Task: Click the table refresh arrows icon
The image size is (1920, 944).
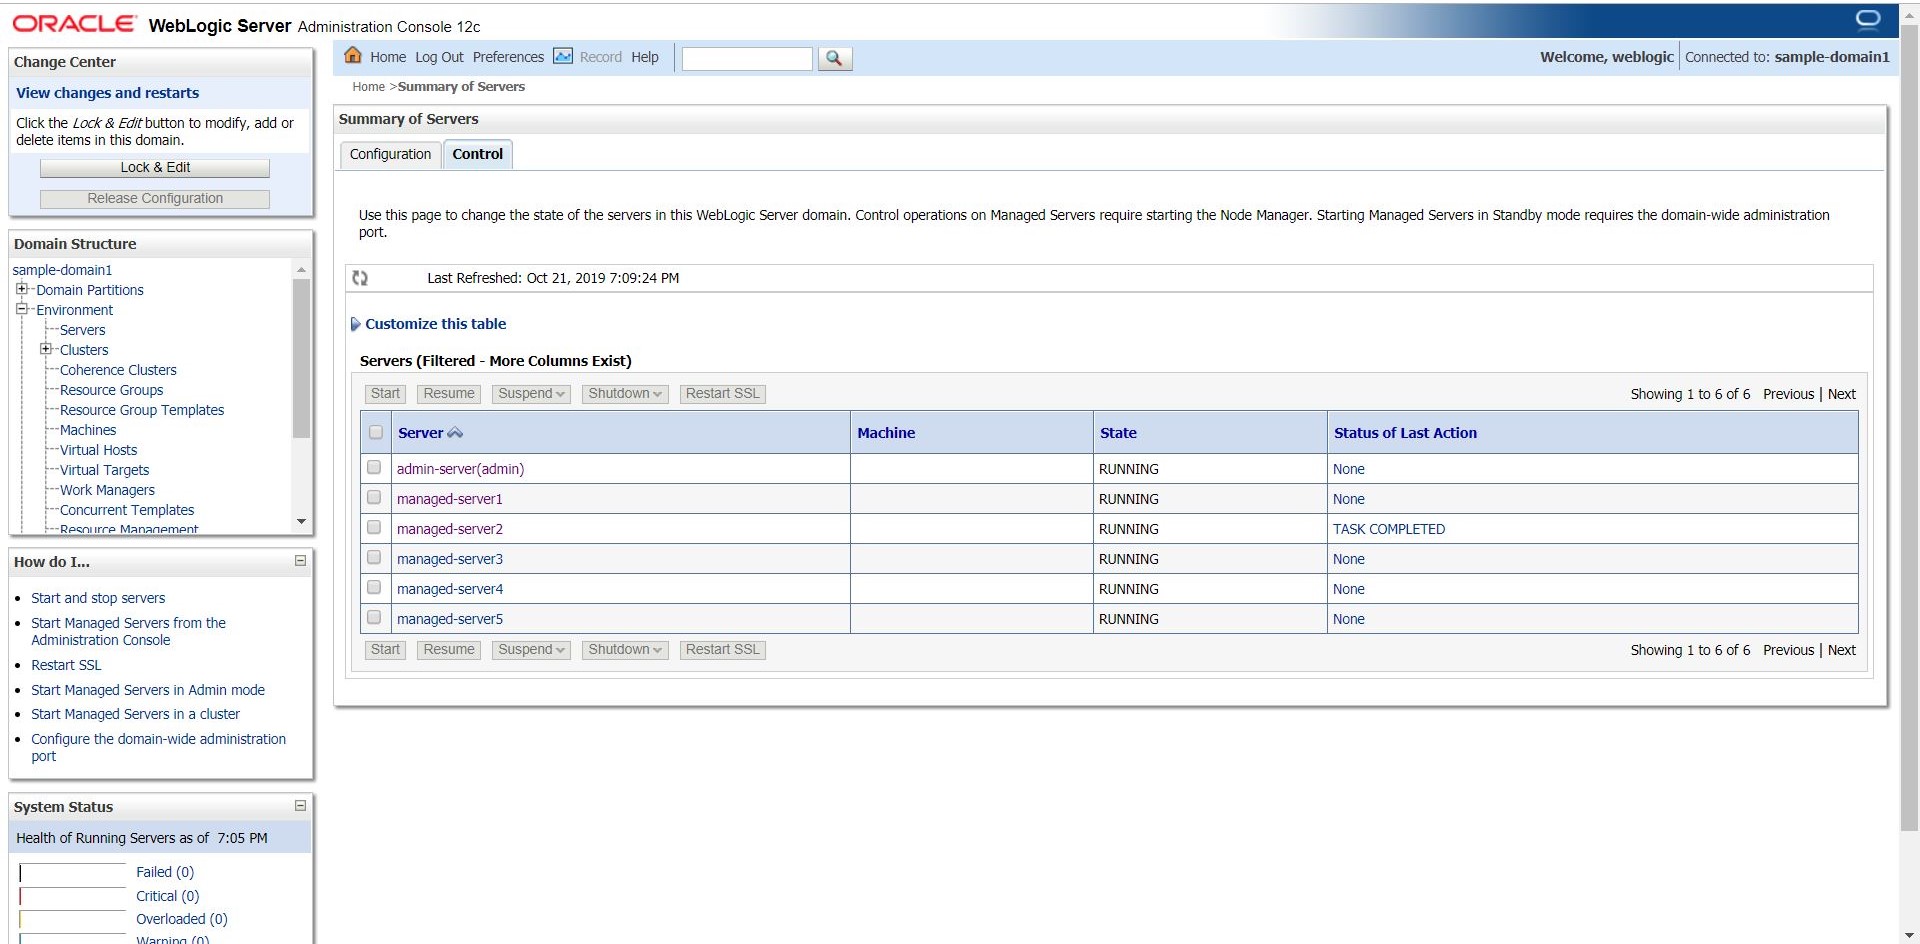Action: [x=360, y=278]
